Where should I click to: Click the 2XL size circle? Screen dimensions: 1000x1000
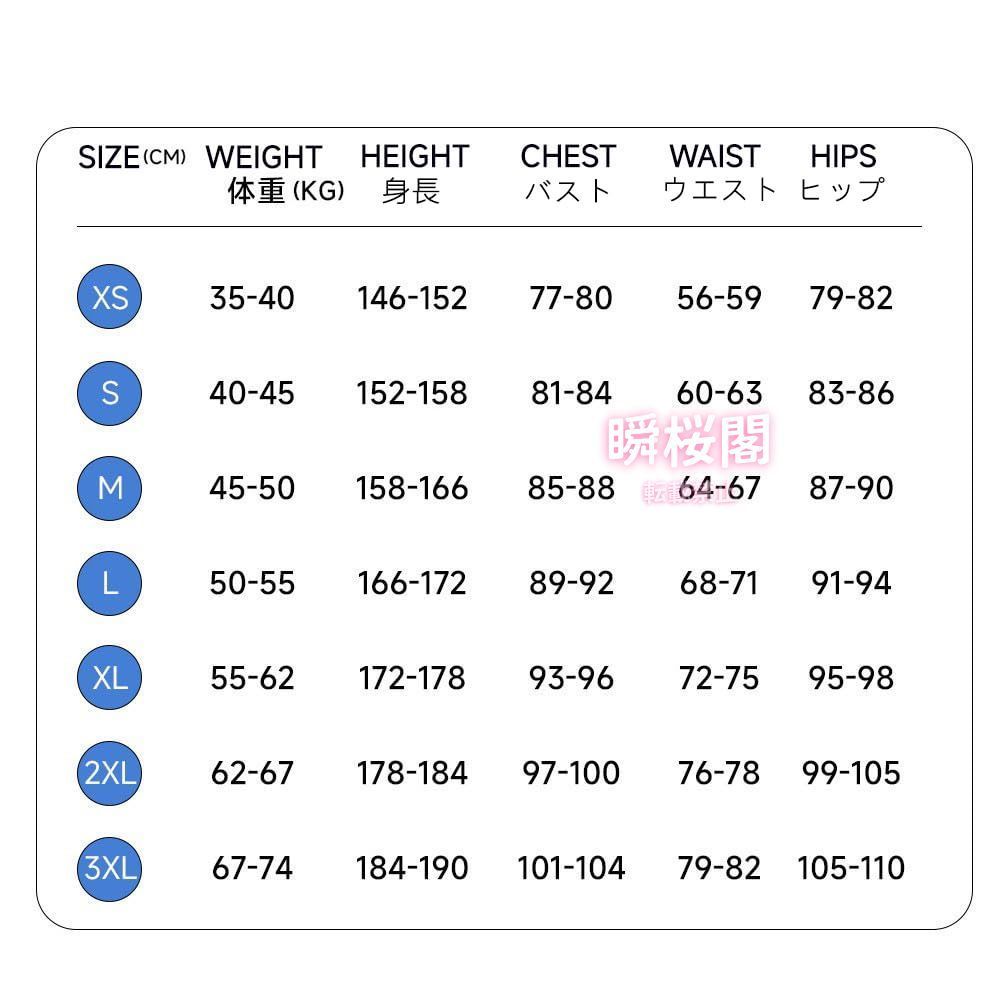[x=110, y=772]
